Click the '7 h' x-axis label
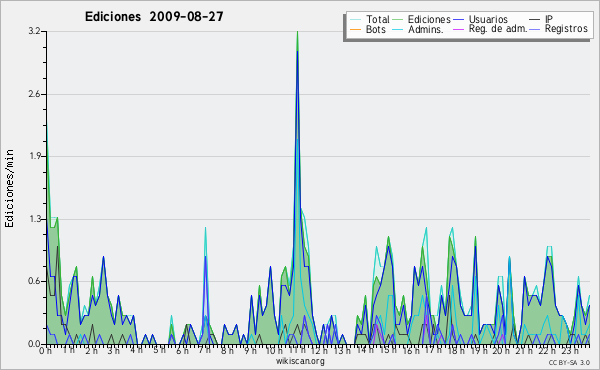 pyautogui.click(x=204, y=350)
